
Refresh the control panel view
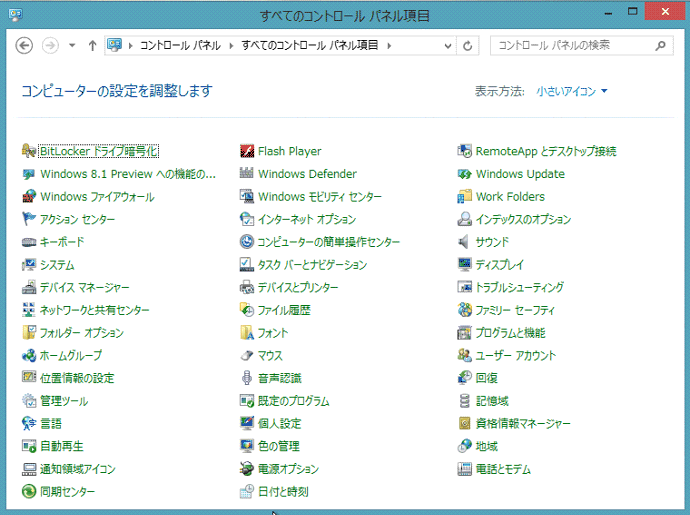tap(468, 45)
